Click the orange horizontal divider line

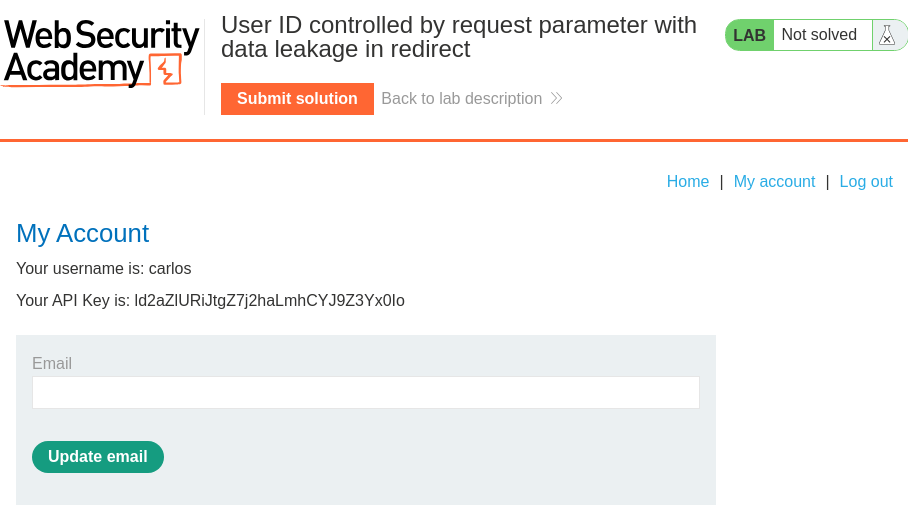[454, 140]
